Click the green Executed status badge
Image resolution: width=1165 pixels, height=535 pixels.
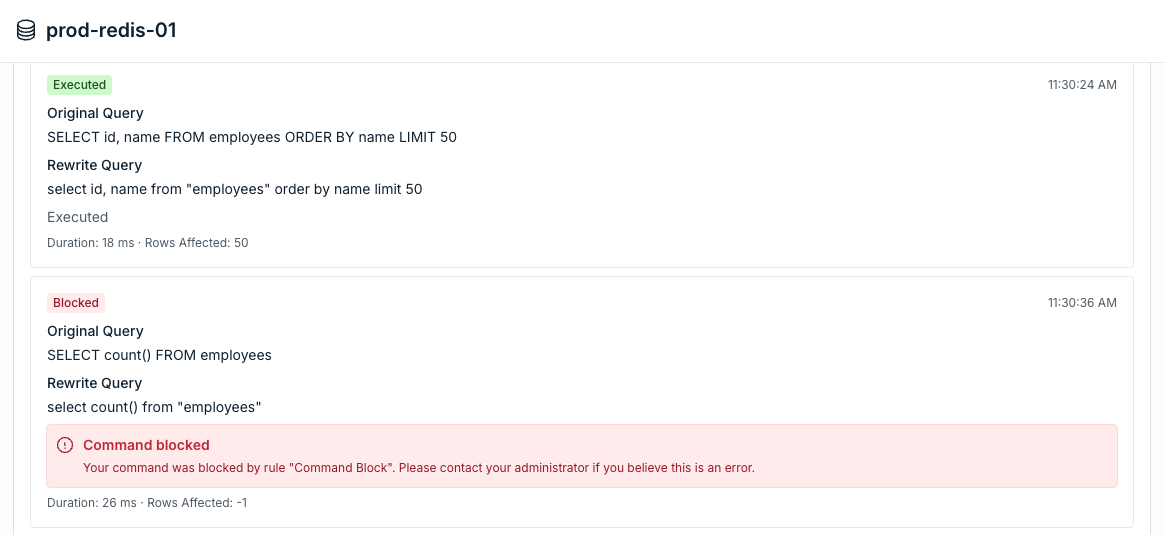(x=79, y=85)
